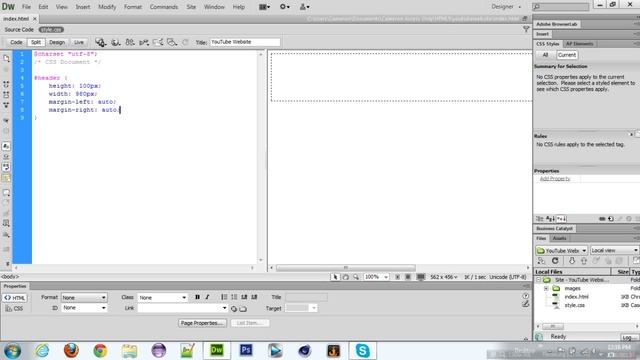Click the Refresh icon in Files panel

(555, 260)
